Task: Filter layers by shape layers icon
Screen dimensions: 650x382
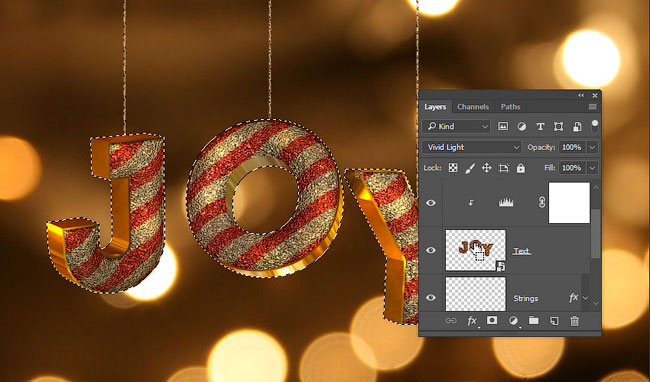Action: pyautogui.click(x=558, y=127)
